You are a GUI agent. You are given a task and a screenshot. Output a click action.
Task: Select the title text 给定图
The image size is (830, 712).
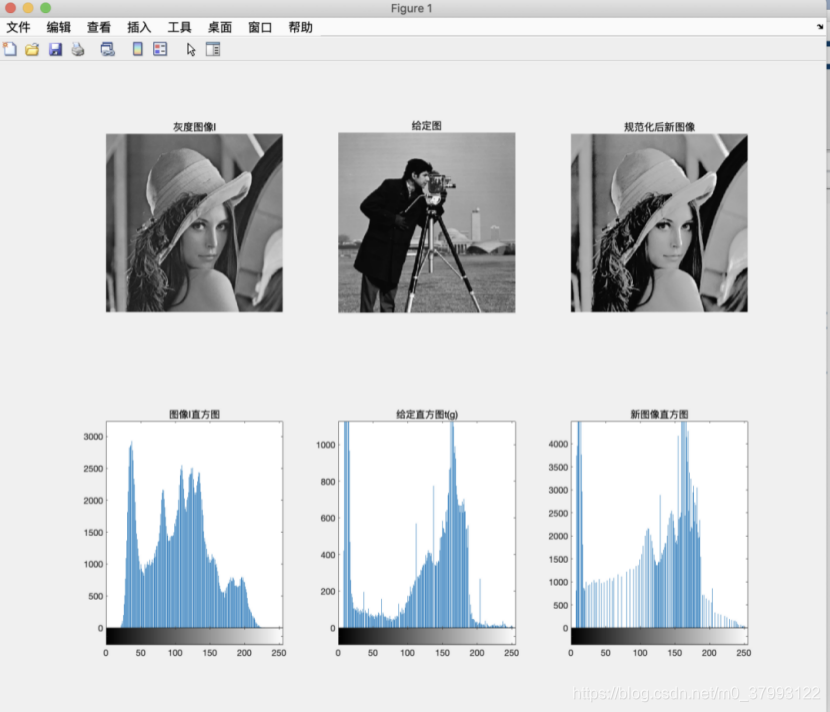427,126
